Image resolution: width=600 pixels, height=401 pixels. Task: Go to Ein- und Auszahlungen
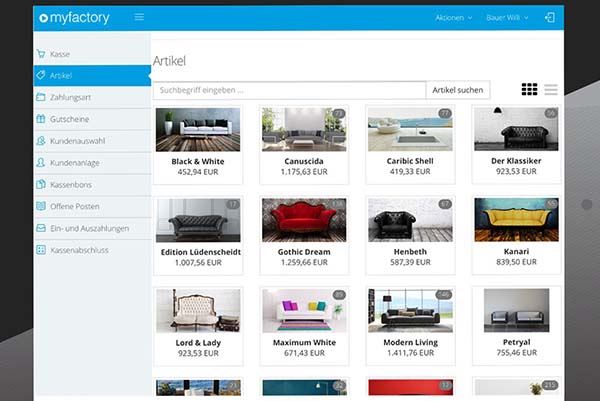[89, 228]
